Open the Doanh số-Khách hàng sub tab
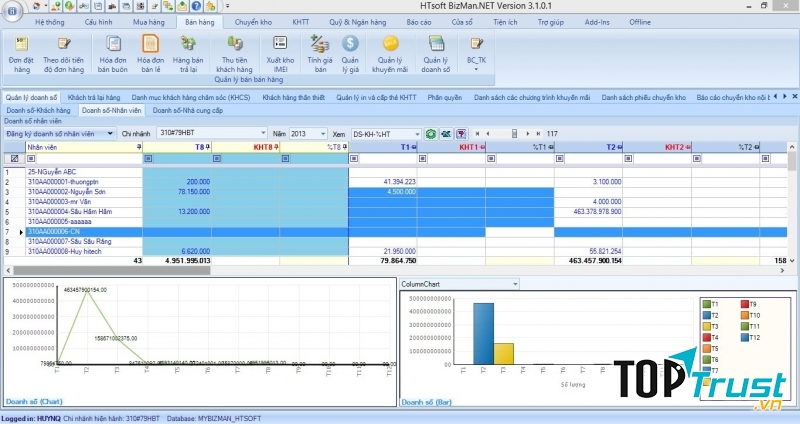 (38, 110)
